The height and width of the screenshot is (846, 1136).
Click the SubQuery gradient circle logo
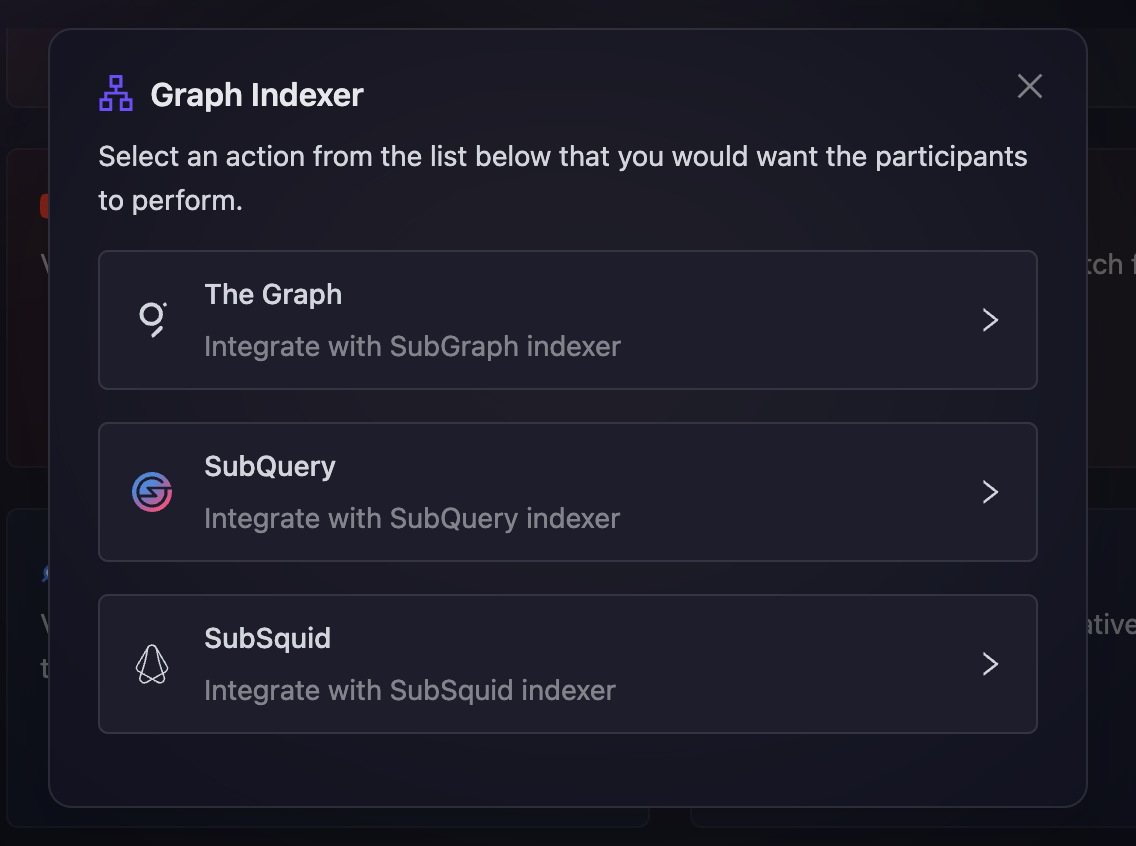[153, 491]
